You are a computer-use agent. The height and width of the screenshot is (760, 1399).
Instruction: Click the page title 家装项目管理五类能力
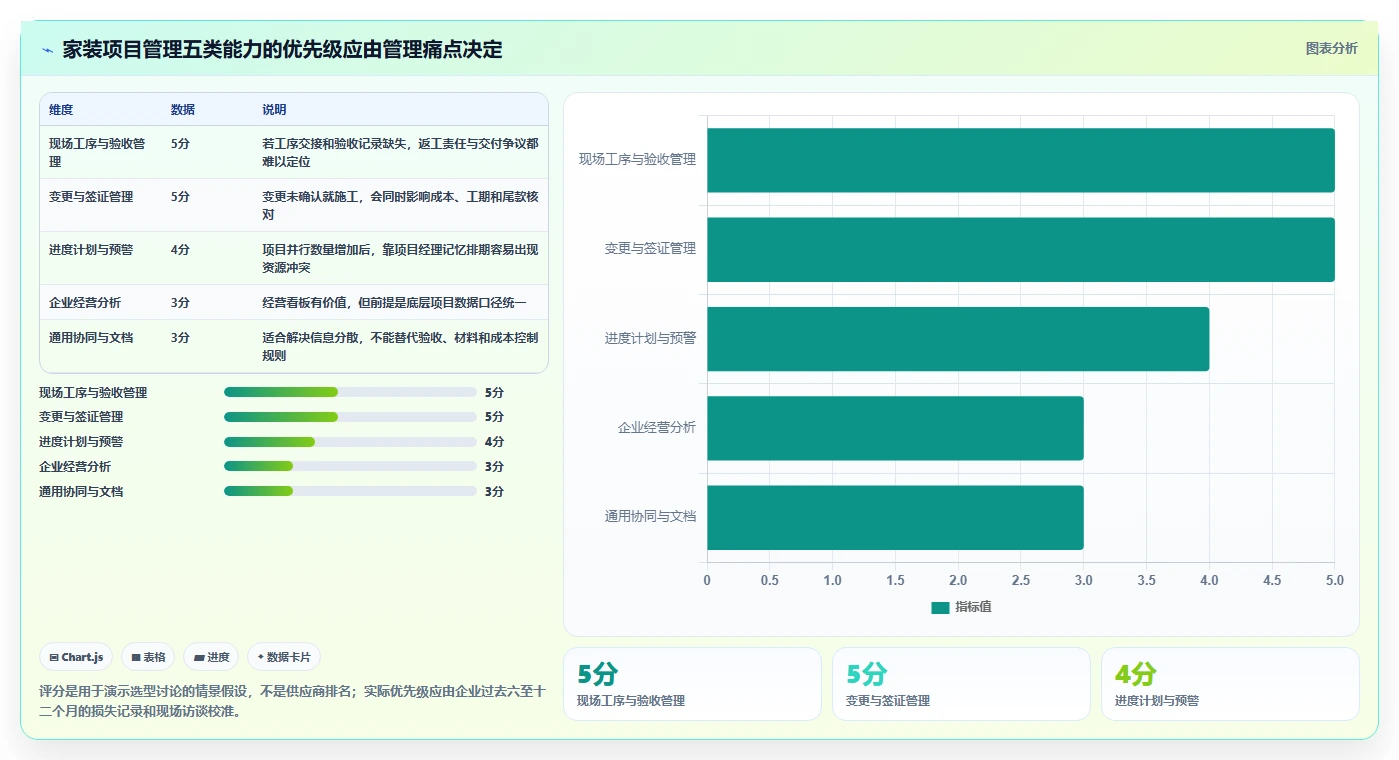click(x=282, y=49)
